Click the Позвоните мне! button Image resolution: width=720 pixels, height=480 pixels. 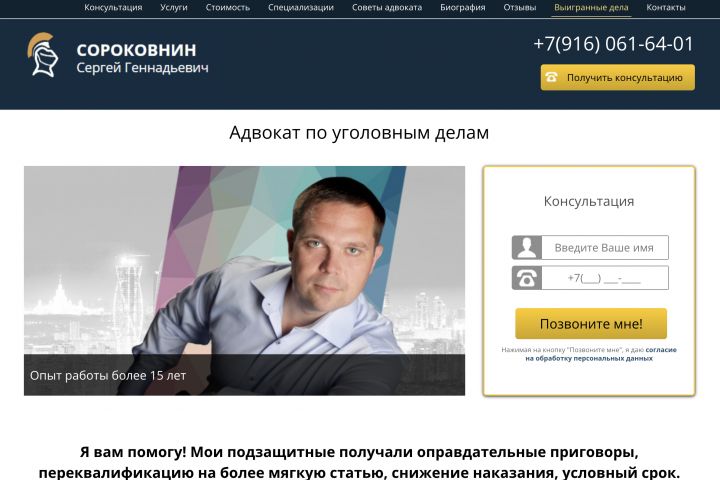pyautogui.click(x=591, y=324)
